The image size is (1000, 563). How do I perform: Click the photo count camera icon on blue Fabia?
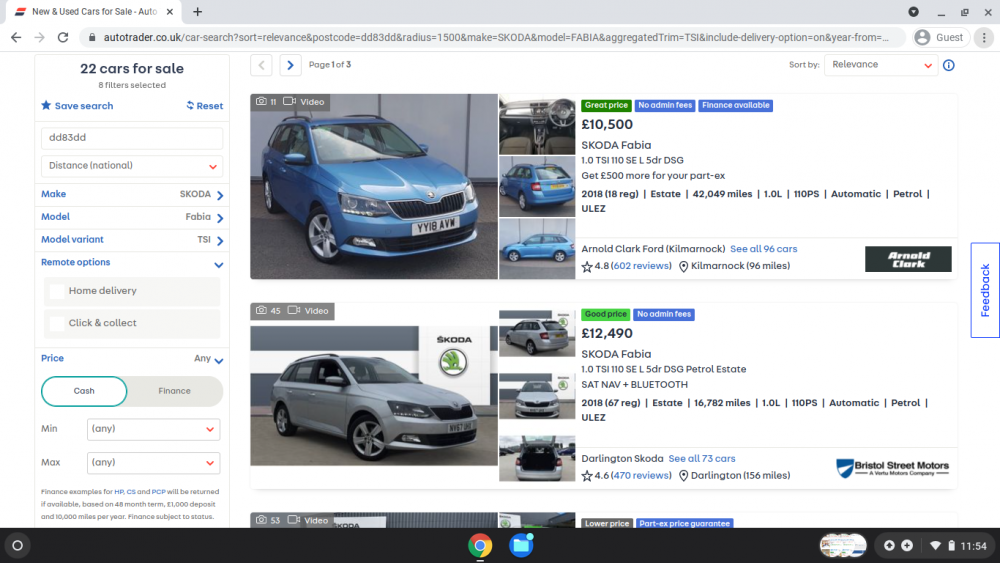click(x=261, y=101)
